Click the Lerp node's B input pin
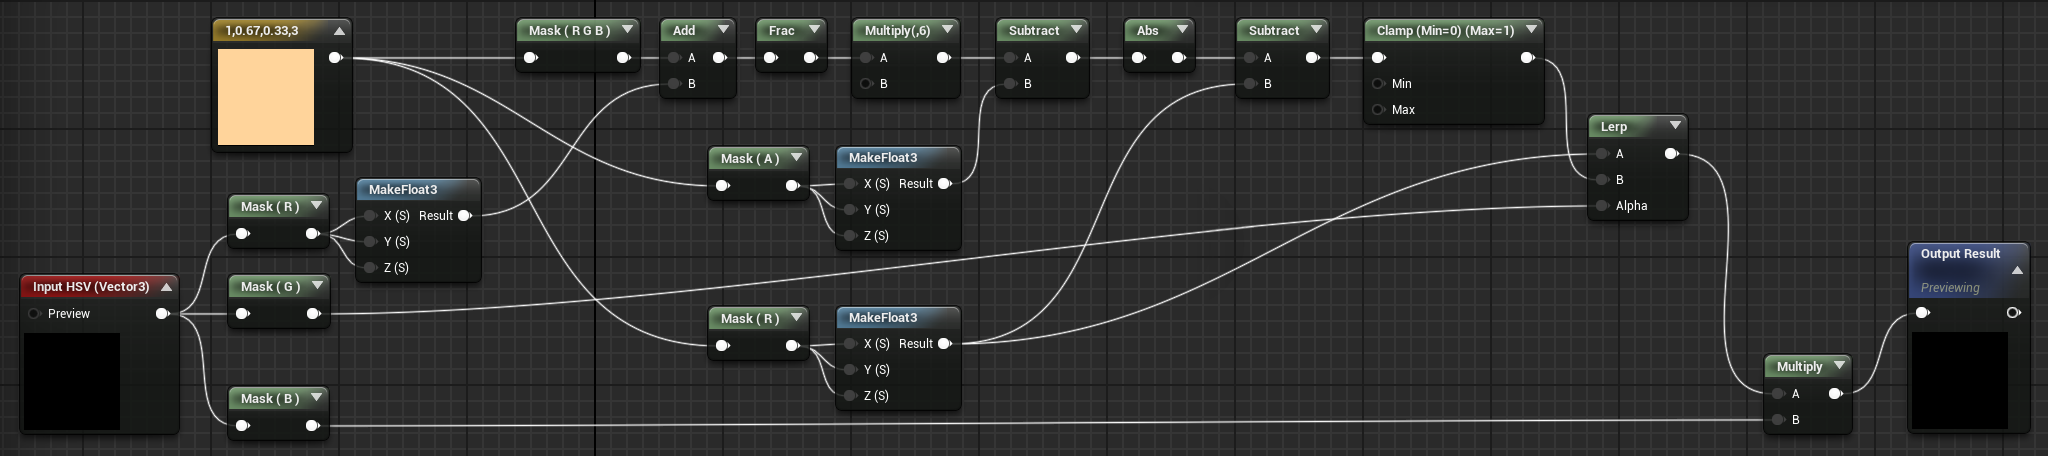The image size is (2048, 456). (1603, 180)
